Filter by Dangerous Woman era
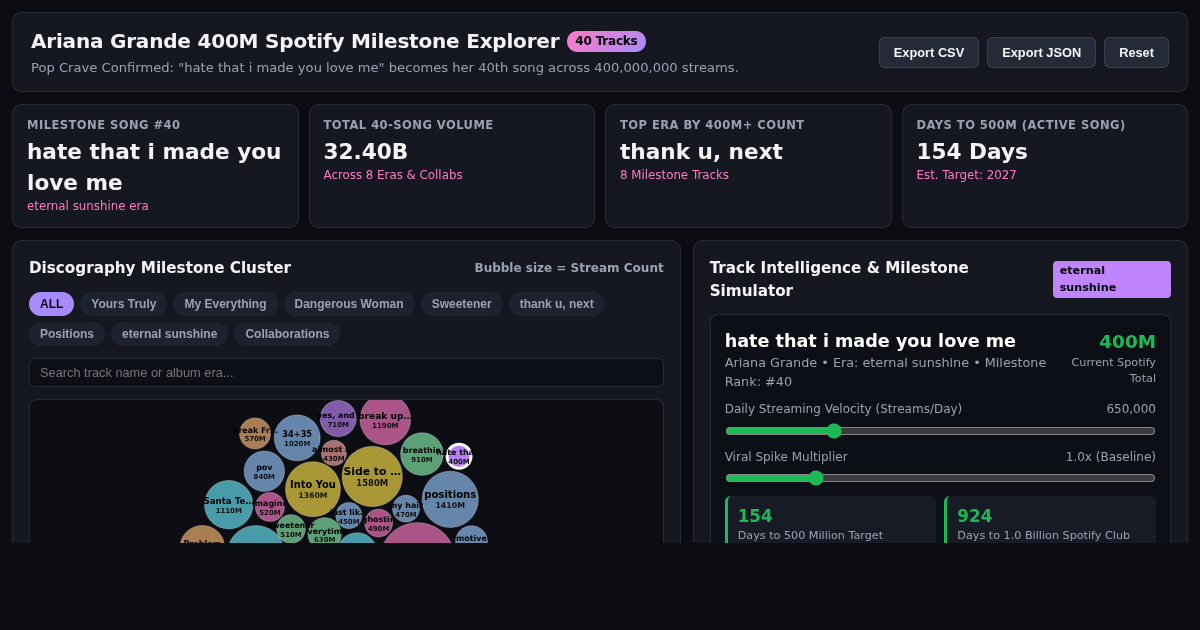Screen dimensions: 1200x630 pos(349,304)
